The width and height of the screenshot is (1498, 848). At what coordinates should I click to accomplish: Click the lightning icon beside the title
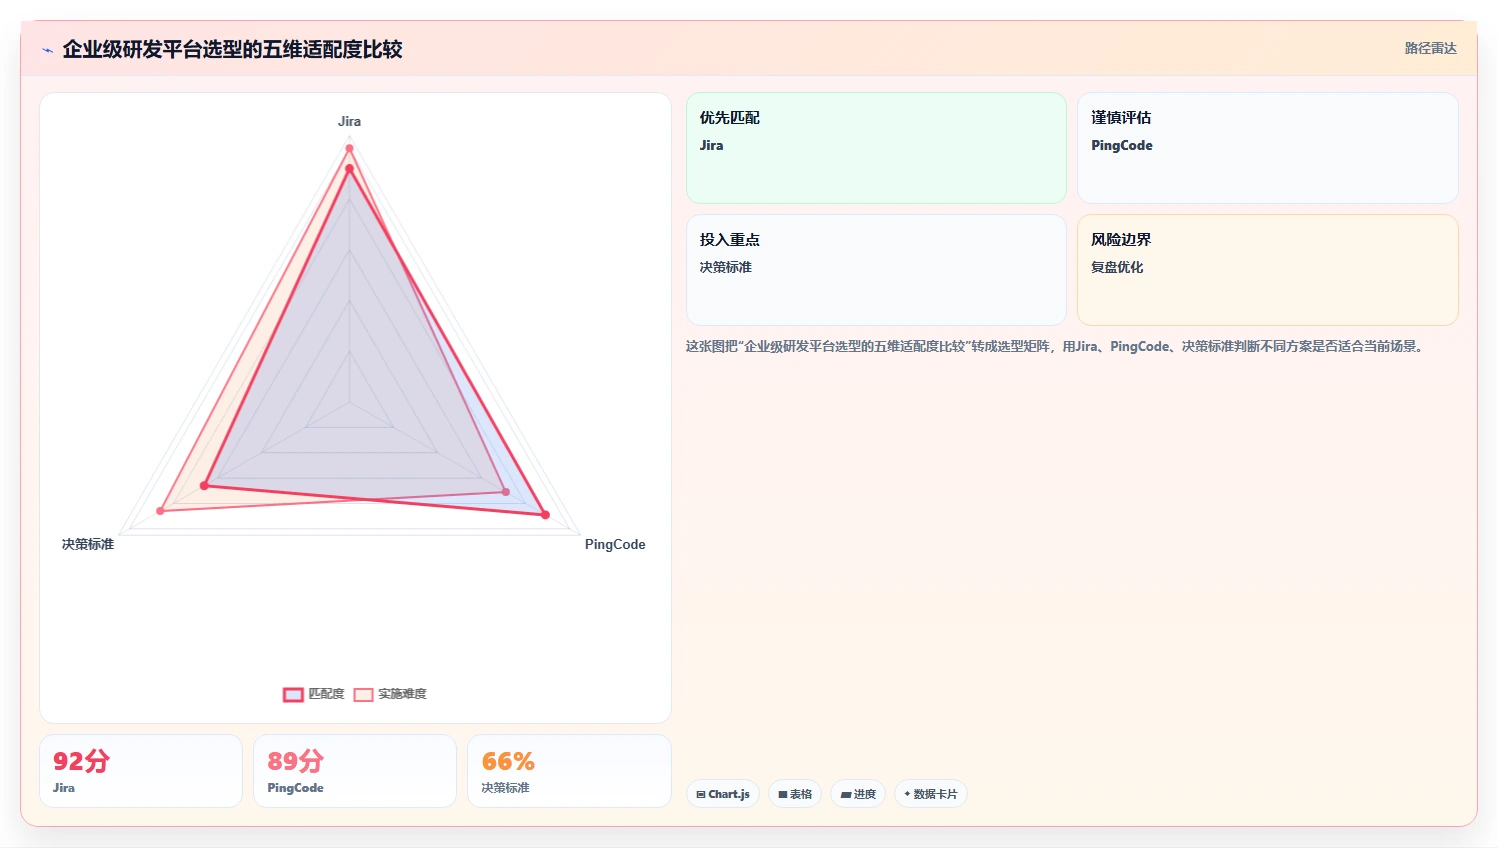pos(47,50)
